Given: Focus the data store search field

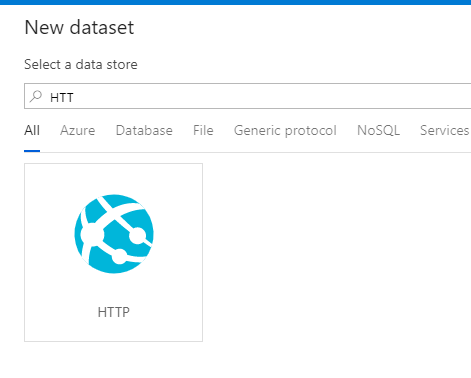Looking at the screenshot, I should click(248, 96).
